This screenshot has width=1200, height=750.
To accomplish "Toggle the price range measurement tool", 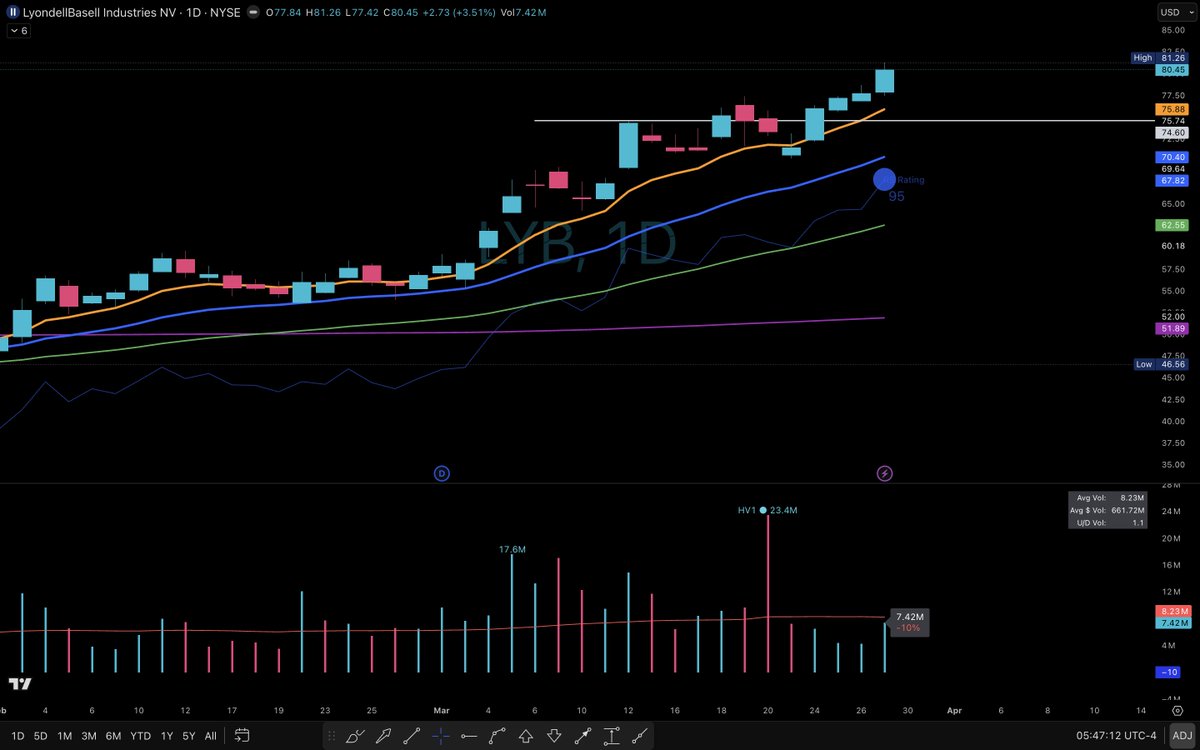I will pos(611,736).
